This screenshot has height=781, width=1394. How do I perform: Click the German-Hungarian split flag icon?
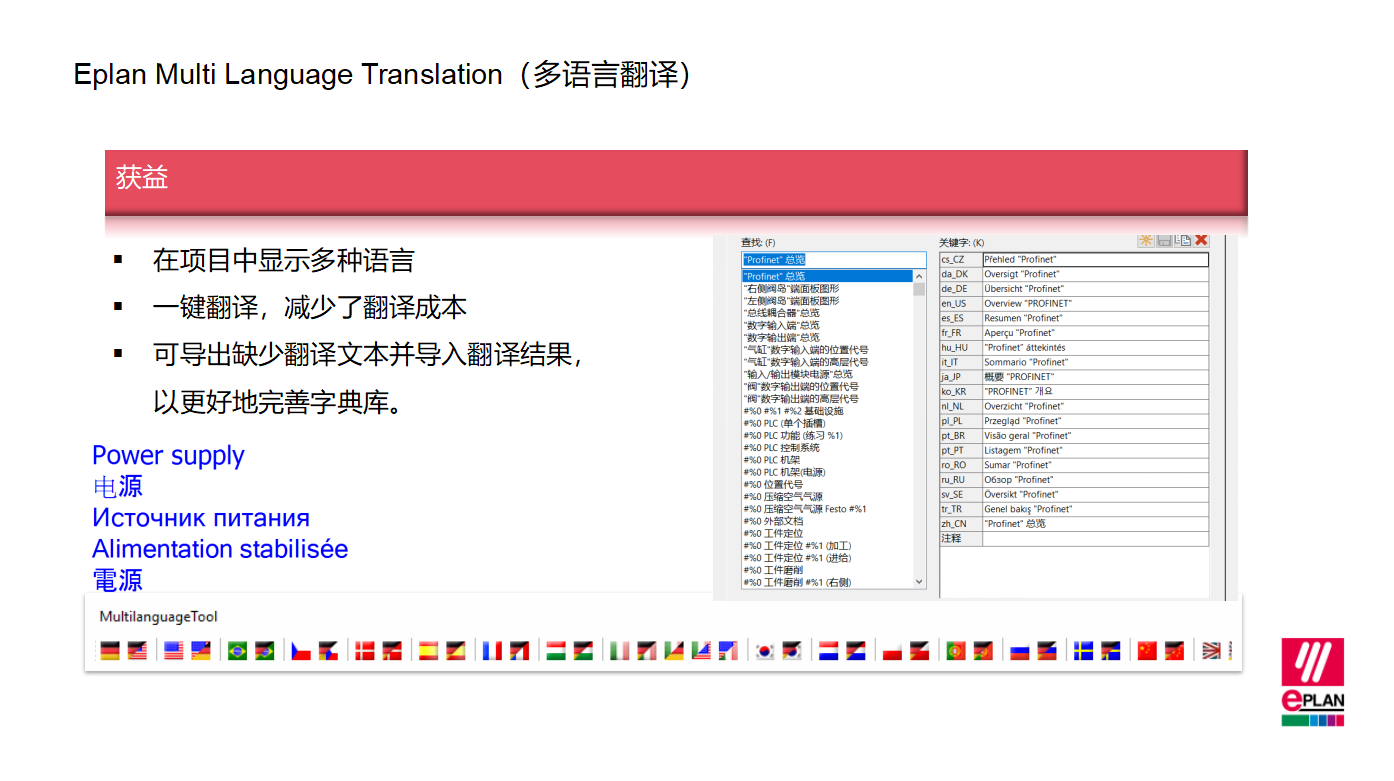point(583,651)
